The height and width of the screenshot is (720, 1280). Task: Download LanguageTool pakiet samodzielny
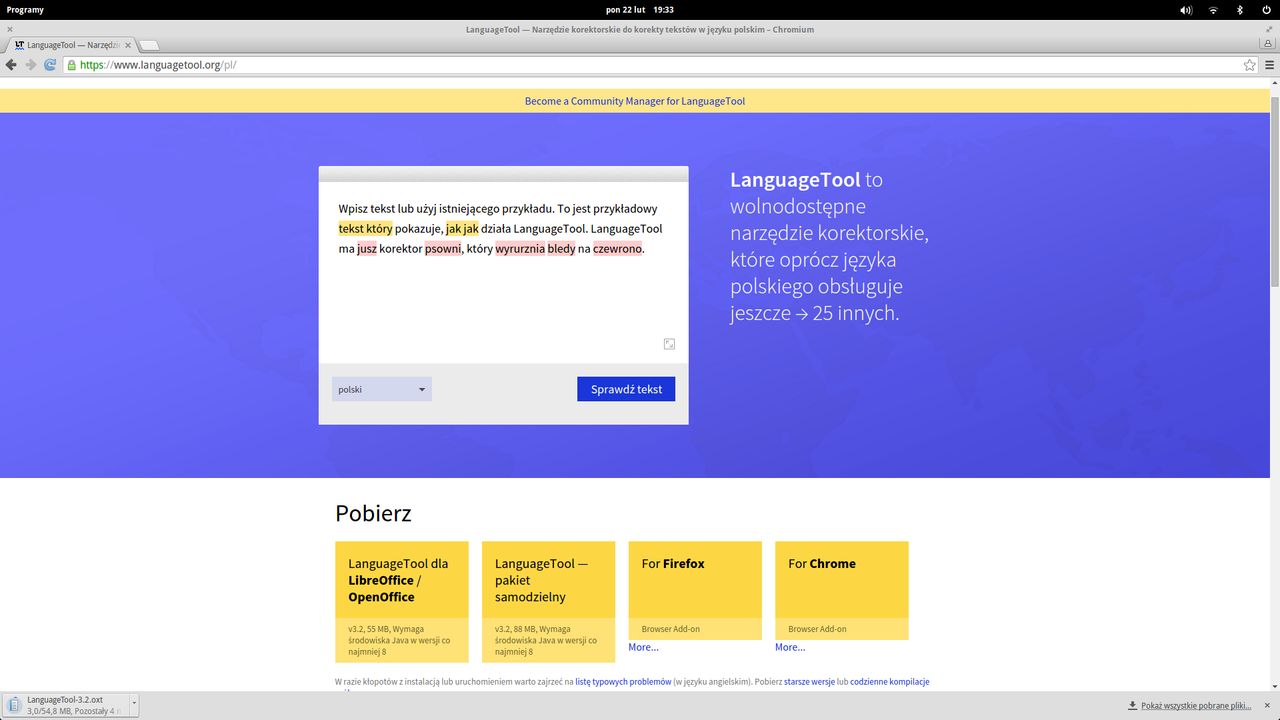[x=548, y=601]
